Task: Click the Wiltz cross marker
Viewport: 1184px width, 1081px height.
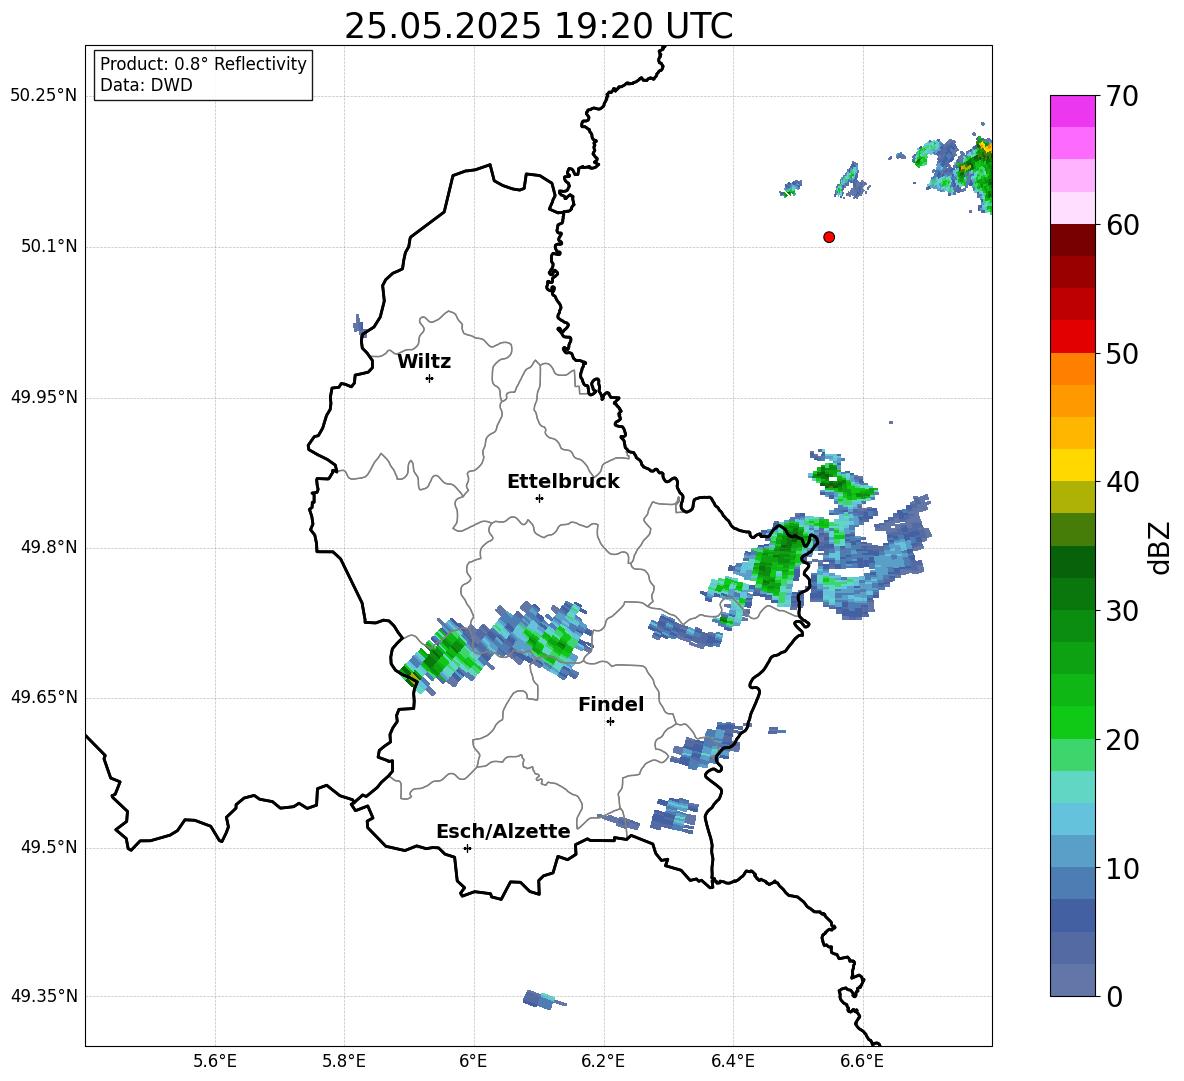Action: click(x=430, y=378)
